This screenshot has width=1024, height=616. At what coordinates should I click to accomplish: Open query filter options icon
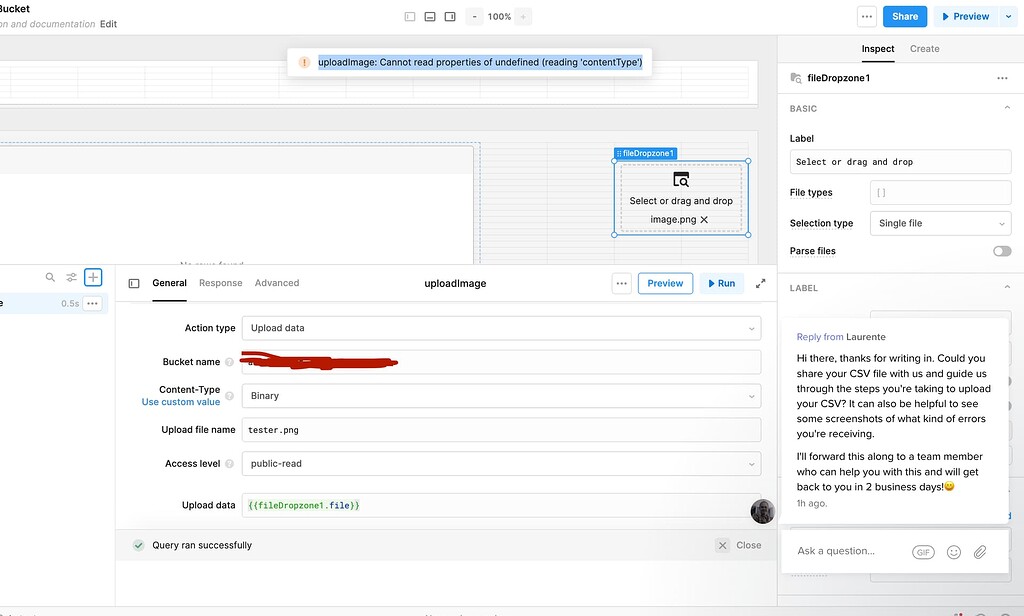pyautogui.click(x=70, y=277)
